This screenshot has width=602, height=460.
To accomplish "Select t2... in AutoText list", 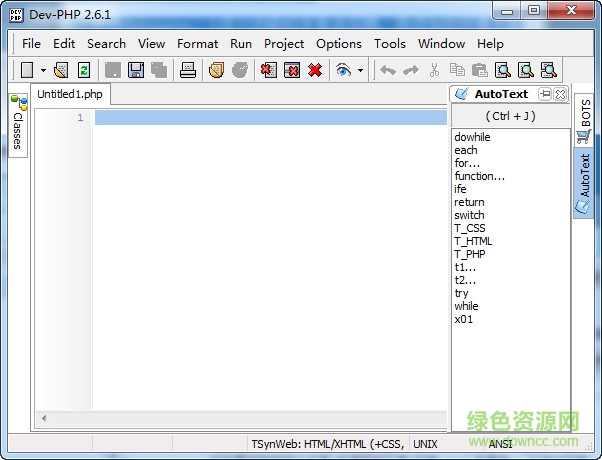I will (x=465, y=280).
